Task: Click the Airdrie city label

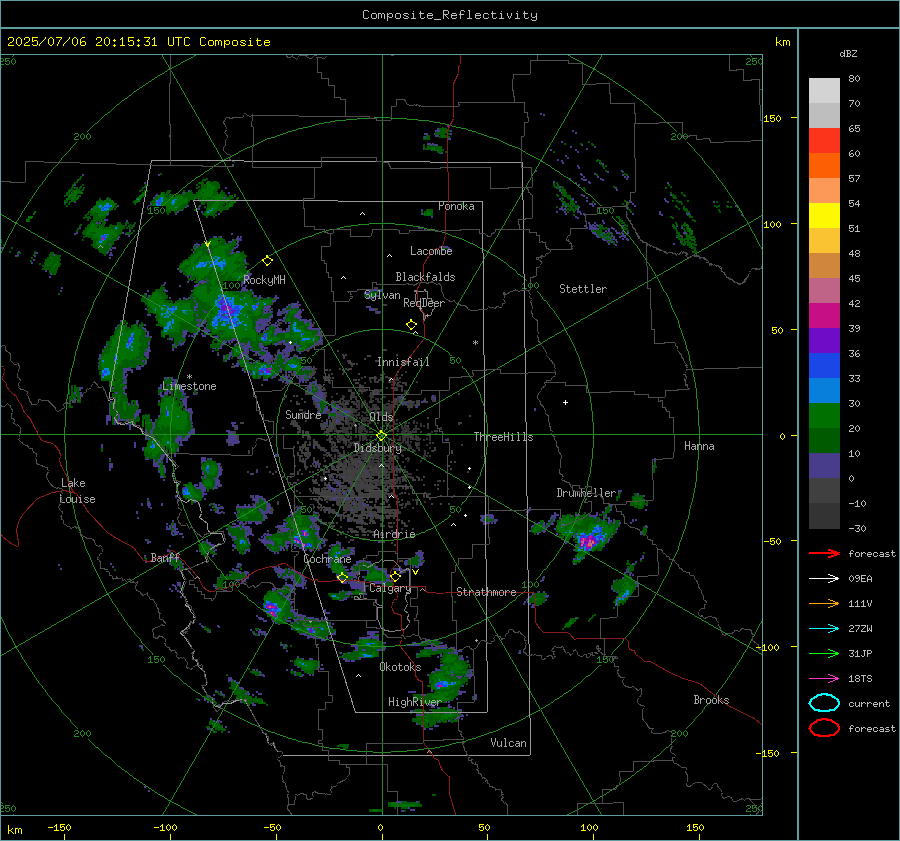Action: click(x=394, y=534)
